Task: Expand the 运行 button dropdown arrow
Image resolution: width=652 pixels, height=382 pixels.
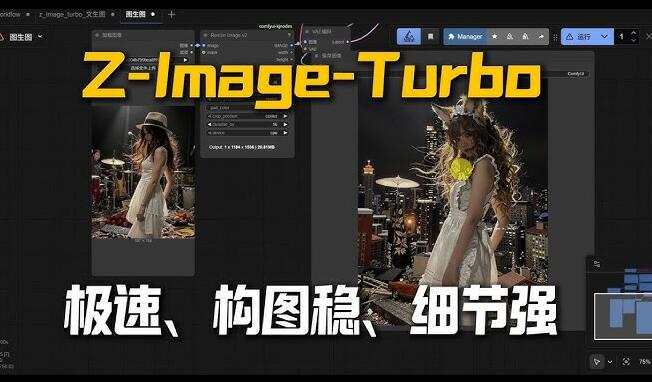Action: 605,37
